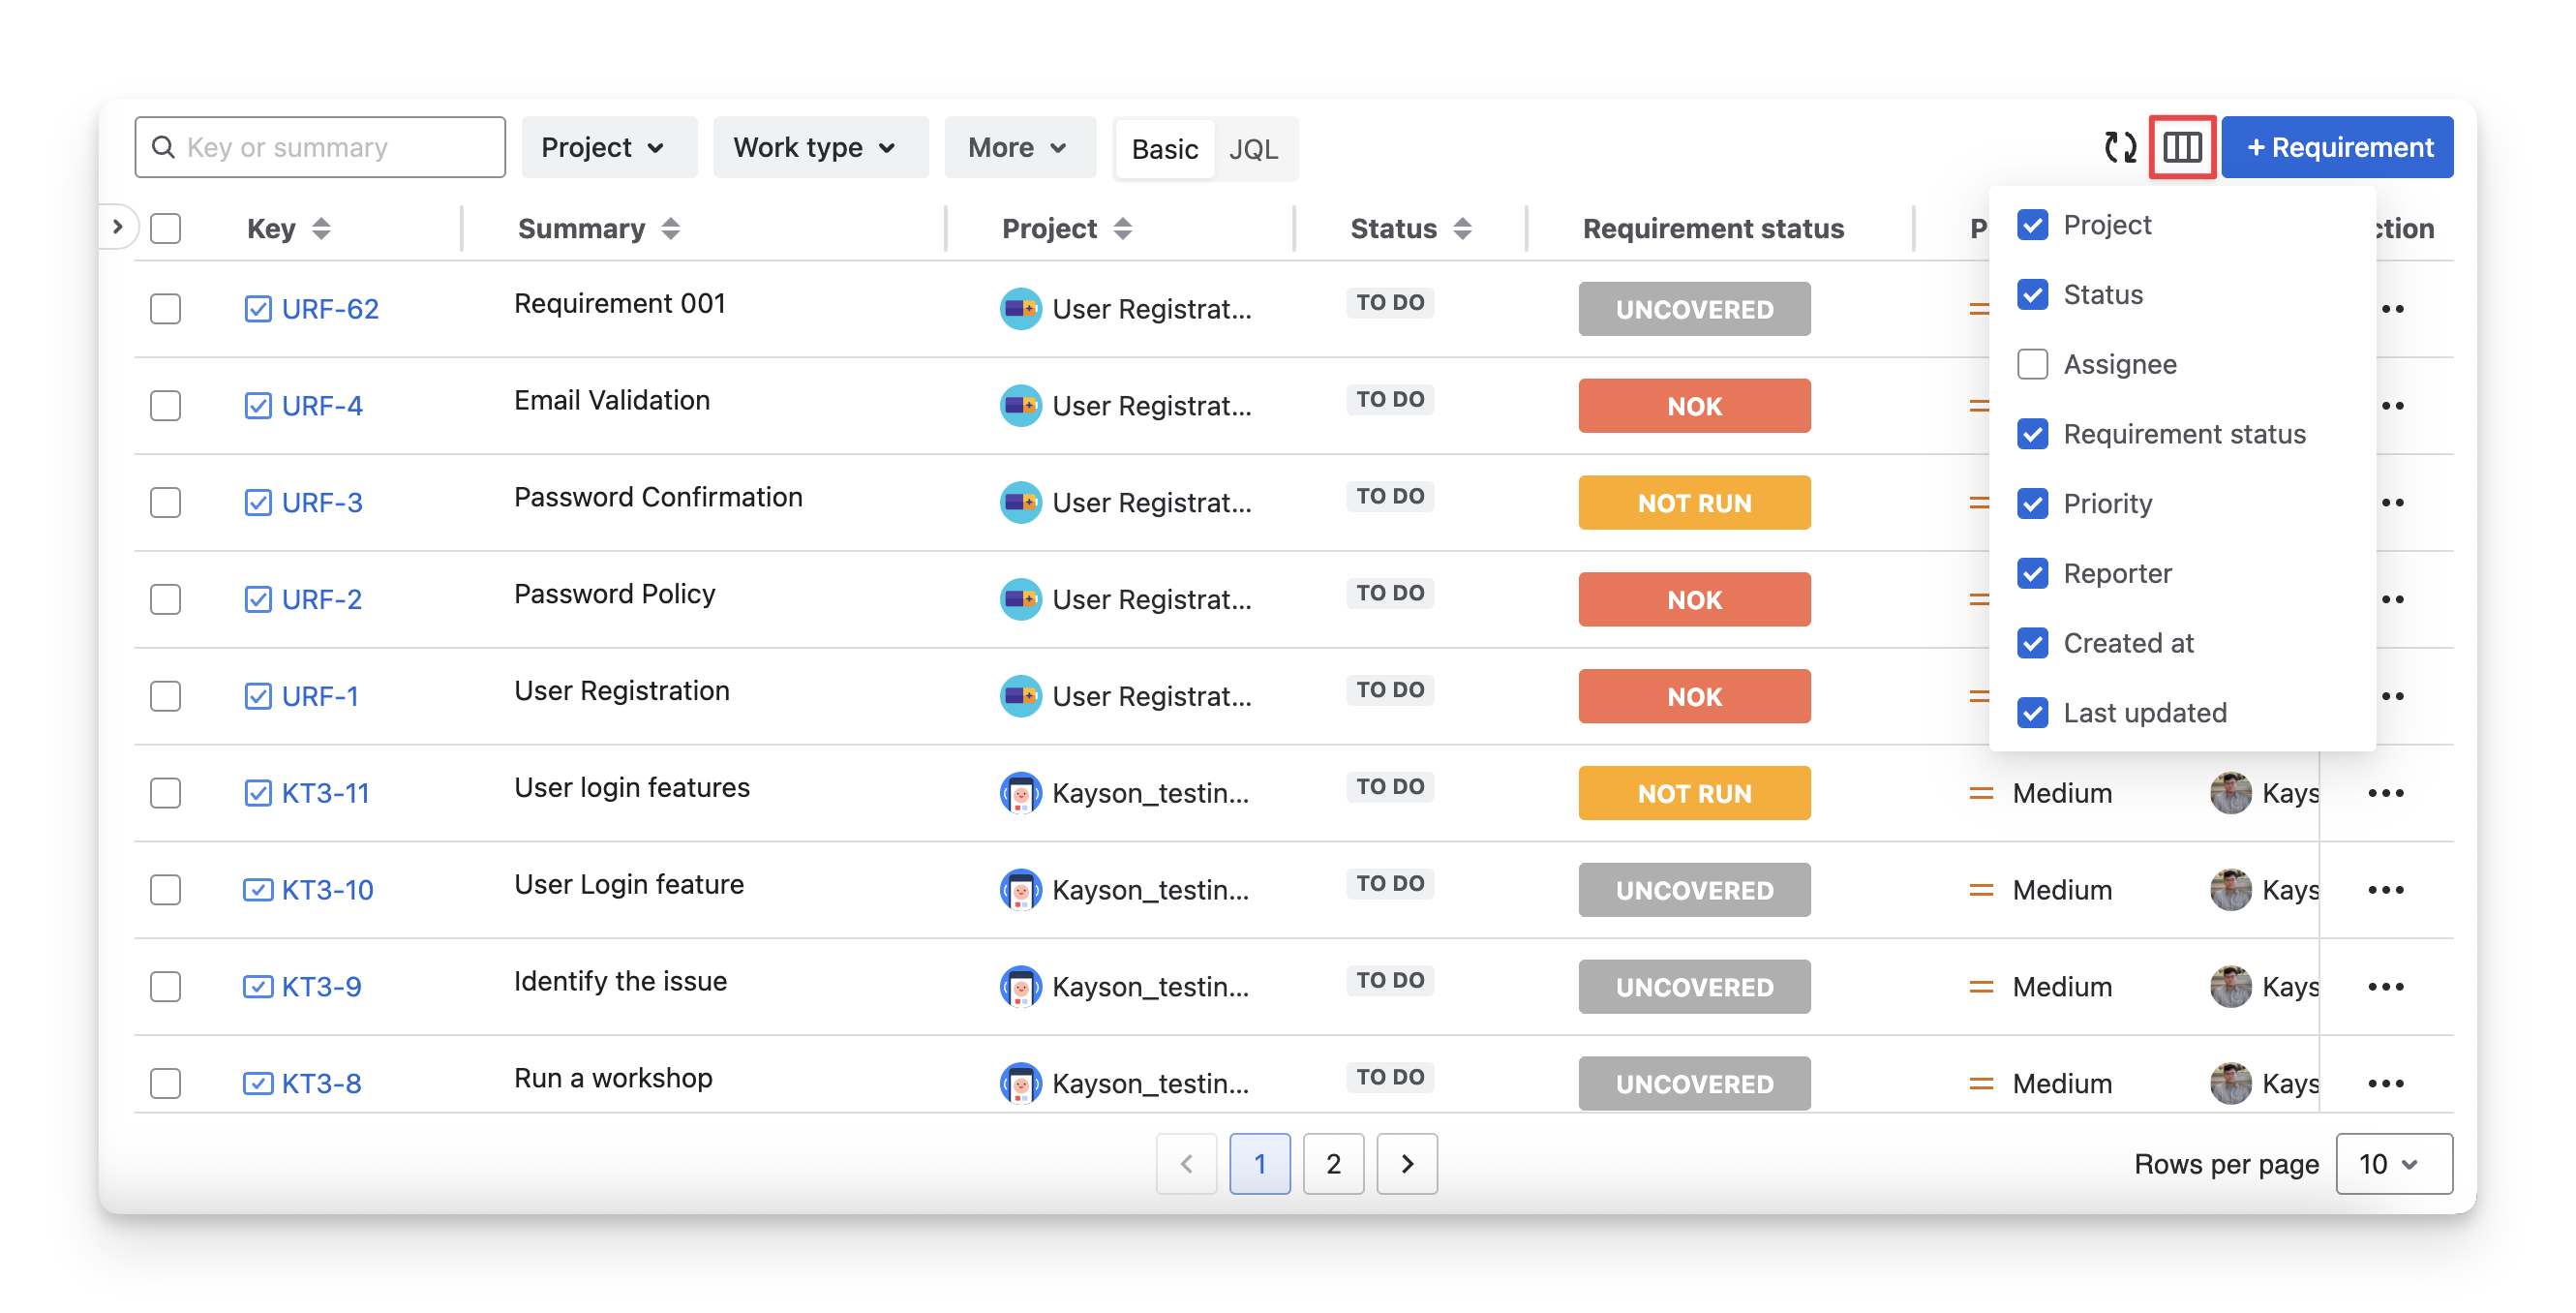The width and height of the screenshot is (2576, 1313).
Task: Click the sort arrows beside Key header
Action: [x=321, y=229]
